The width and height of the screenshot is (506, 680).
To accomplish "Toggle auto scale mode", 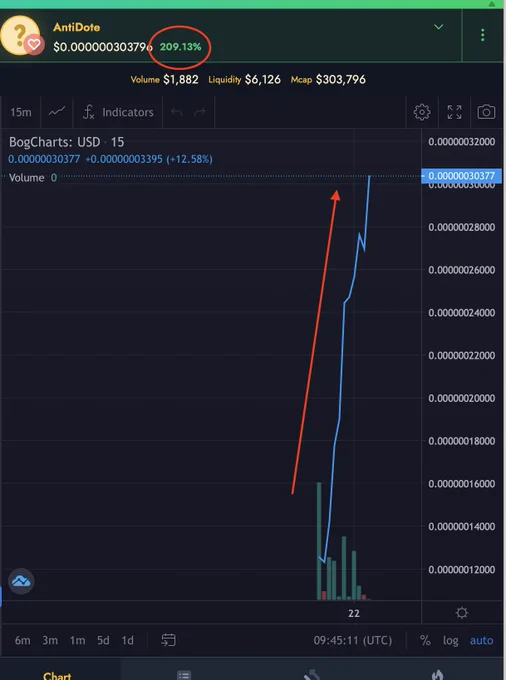I will 481,640.
